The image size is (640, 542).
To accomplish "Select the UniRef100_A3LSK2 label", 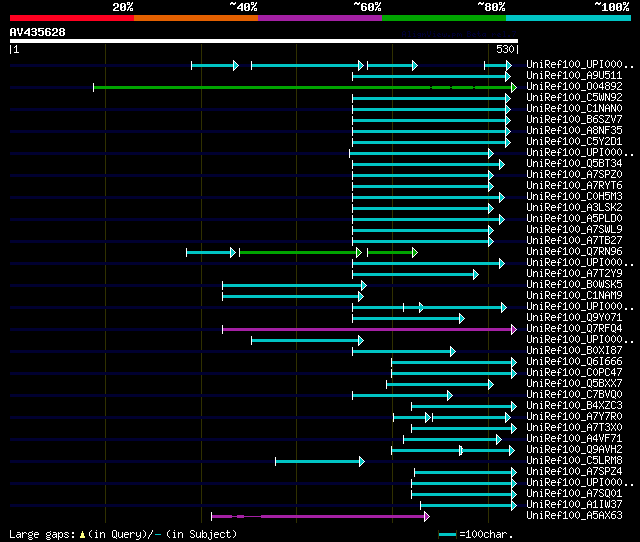I will (x=574, y=208).
